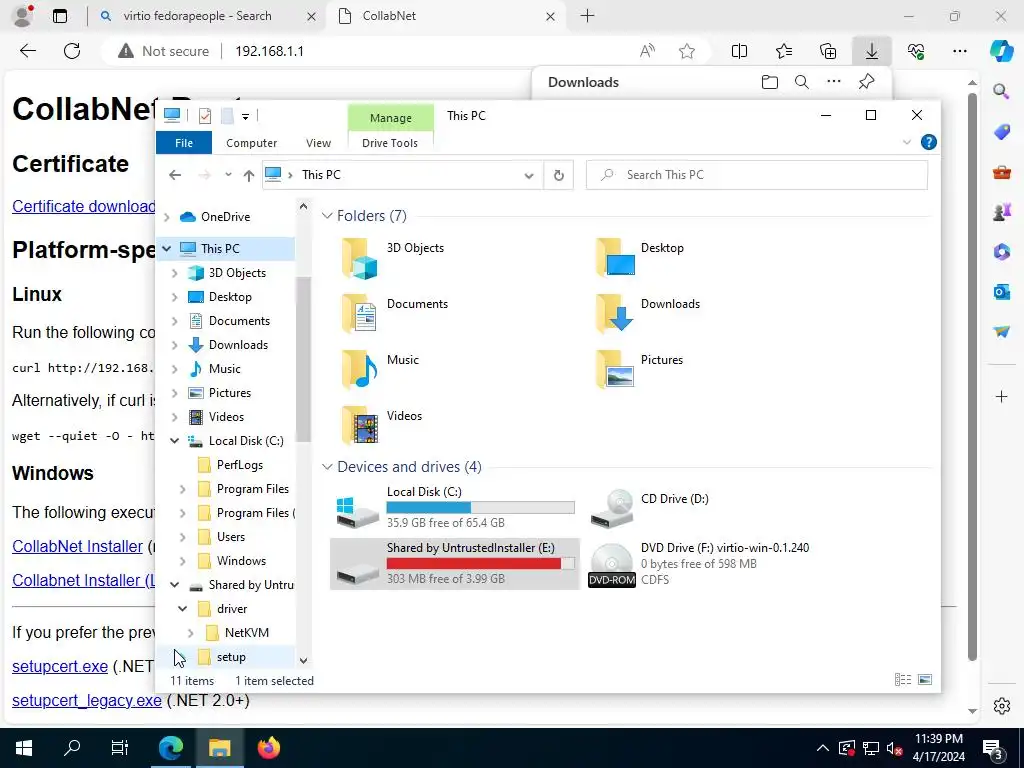Select Shared by UntrustedInstaller (E:) drive
The height and width of the screenshot is (768, 1024).
[455, 564]
